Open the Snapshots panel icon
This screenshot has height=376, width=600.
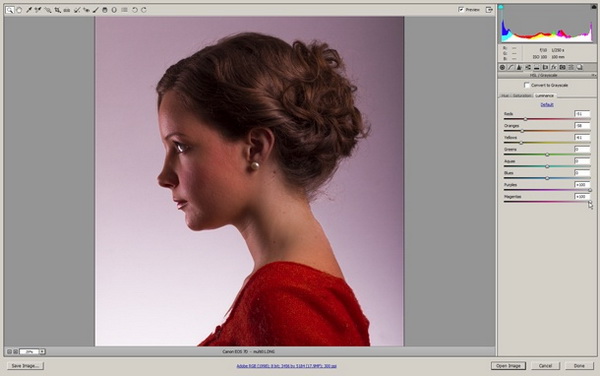coord(580,67)
